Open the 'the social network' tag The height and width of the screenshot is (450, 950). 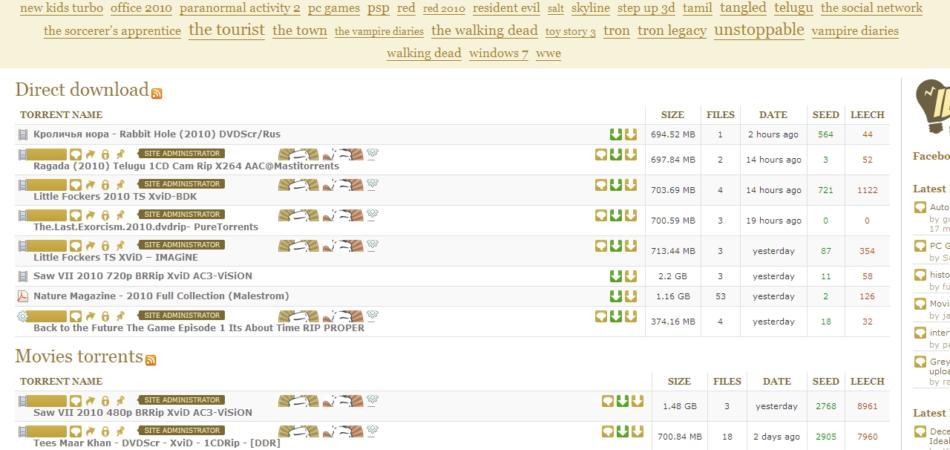click(x=872, y=8)
